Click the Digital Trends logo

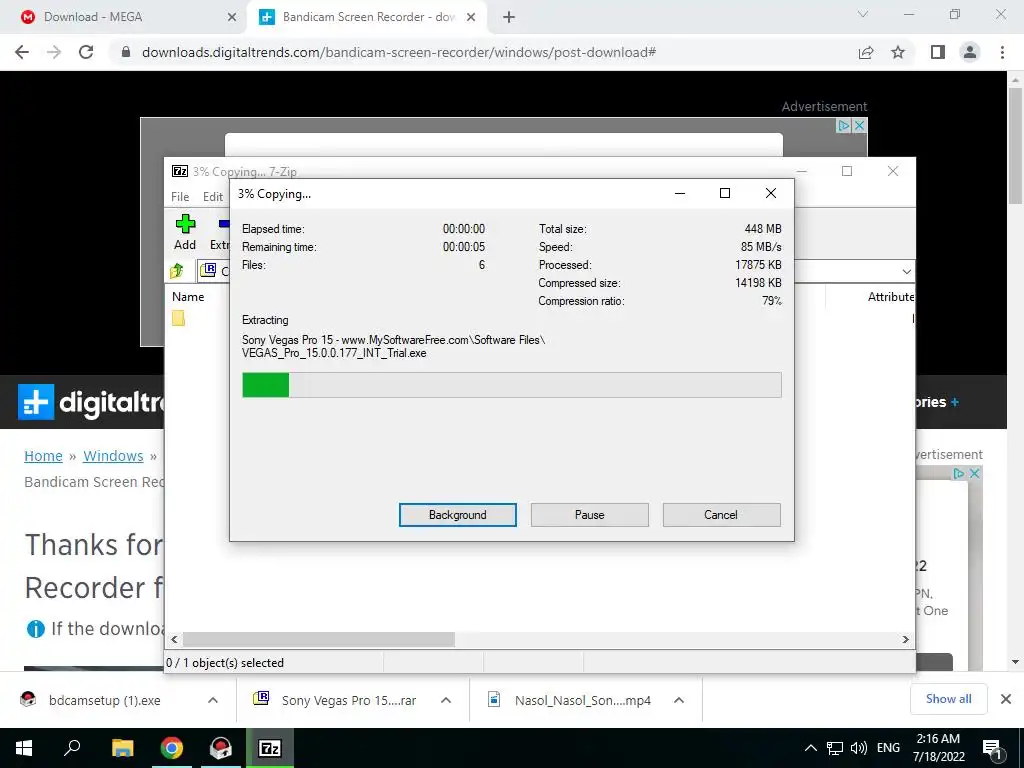click(x=91, y=402)
